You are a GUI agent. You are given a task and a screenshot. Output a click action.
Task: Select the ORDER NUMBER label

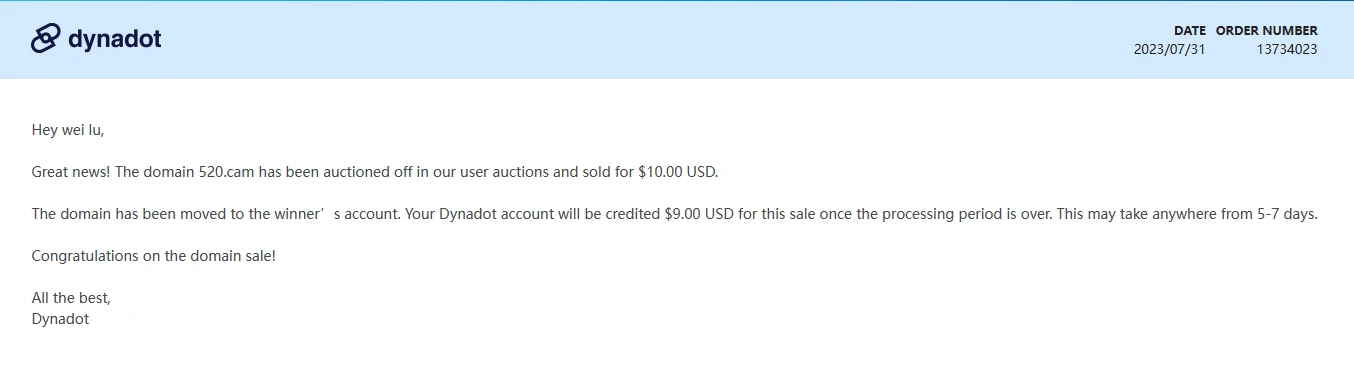[1267, 31]
